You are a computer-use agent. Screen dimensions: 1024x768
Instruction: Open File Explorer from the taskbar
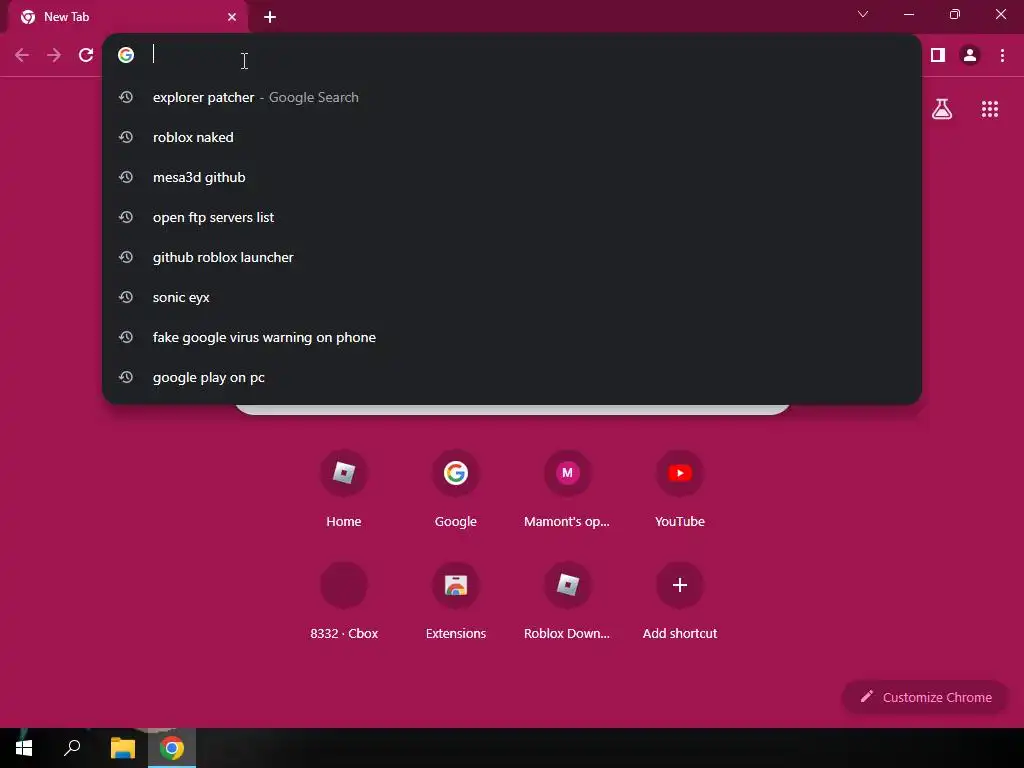click(x=123, y=748)
